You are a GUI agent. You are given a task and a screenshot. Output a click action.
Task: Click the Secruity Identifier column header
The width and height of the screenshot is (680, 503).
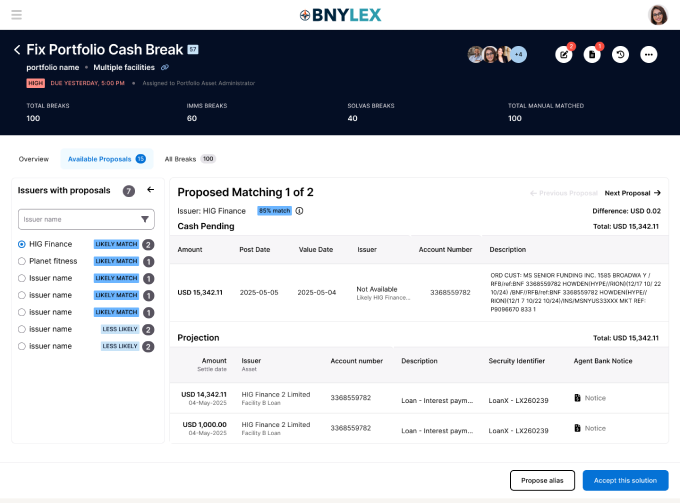point(517,361)
